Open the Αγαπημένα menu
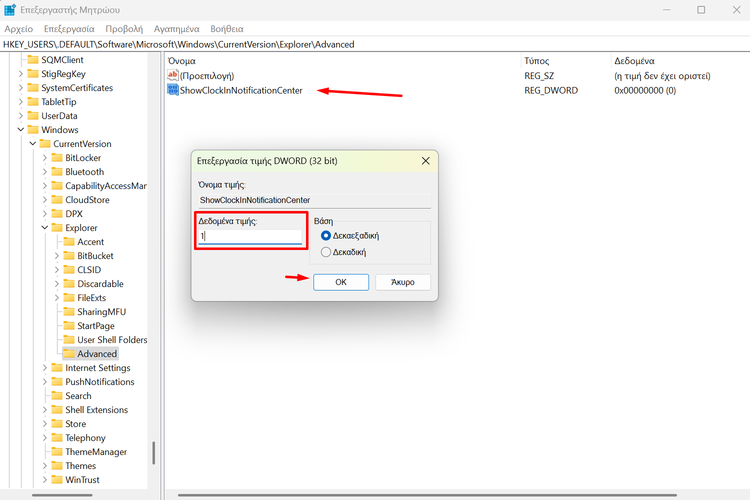750x500 pixels. click(x=176, y=29)
